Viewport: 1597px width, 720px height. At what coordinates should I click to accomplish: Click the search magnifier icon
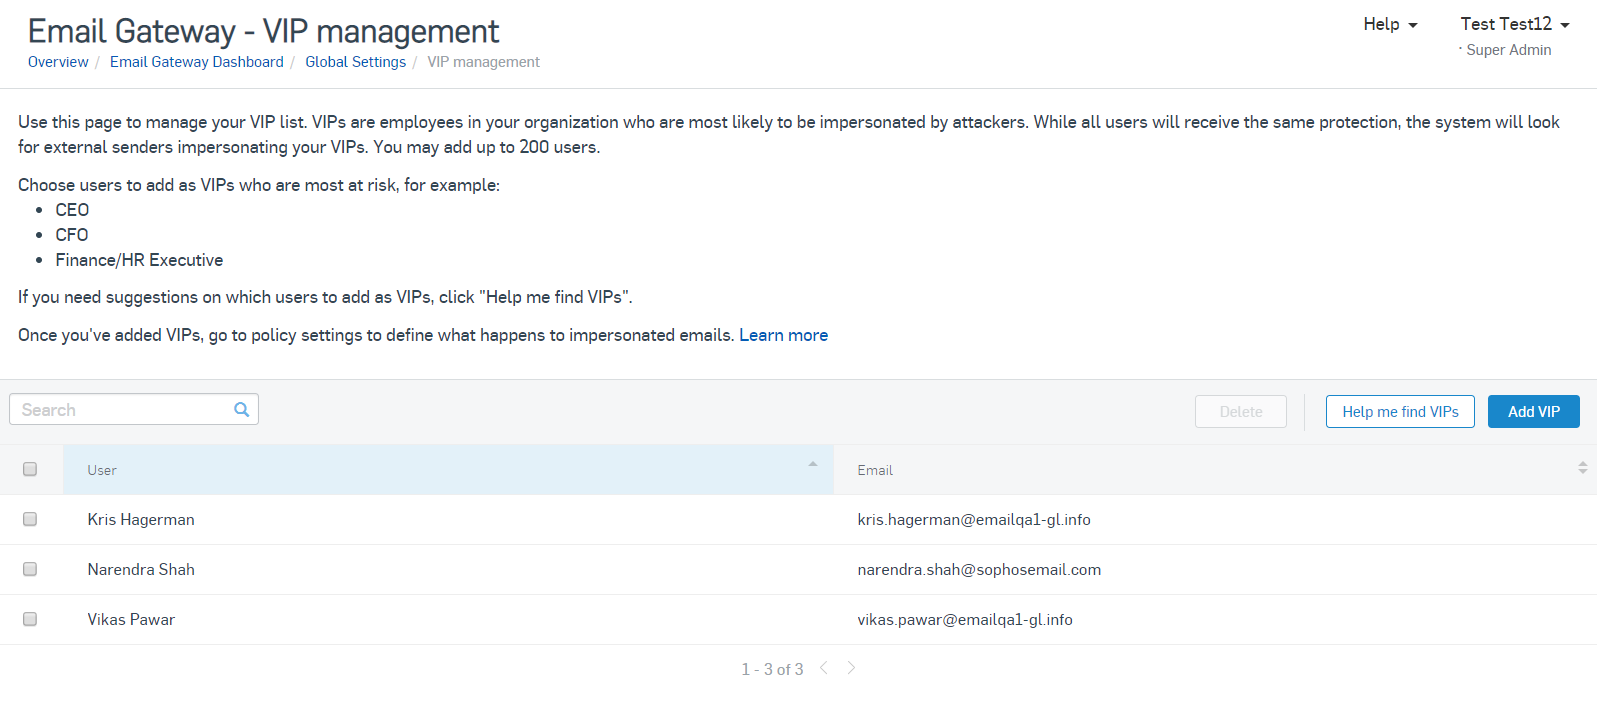point(241,409)
